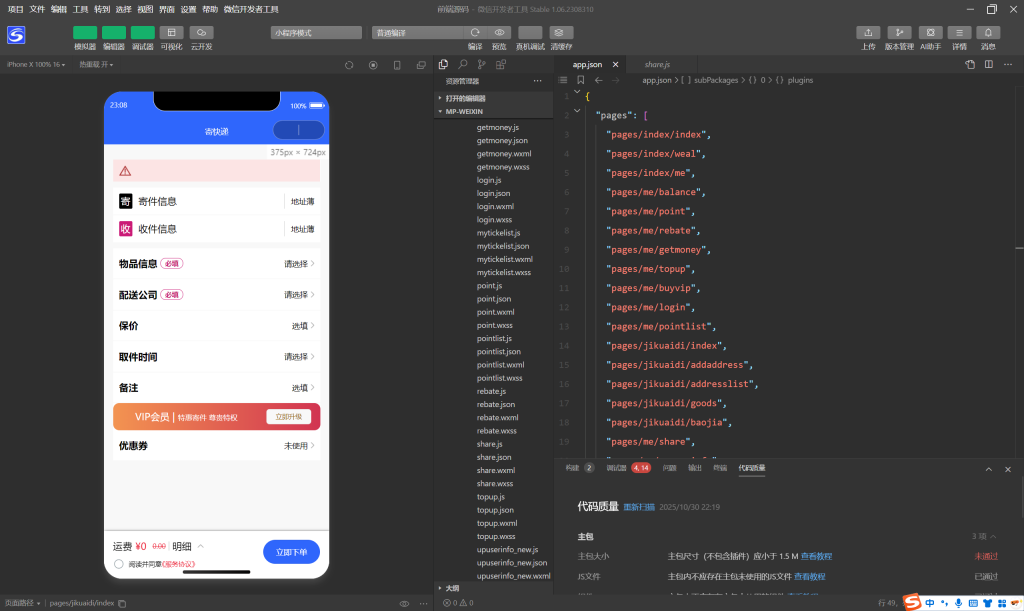Open the 云开发 cloud development icon
The width and height of the screenshot is (1024, 611).
coord(200,33)
